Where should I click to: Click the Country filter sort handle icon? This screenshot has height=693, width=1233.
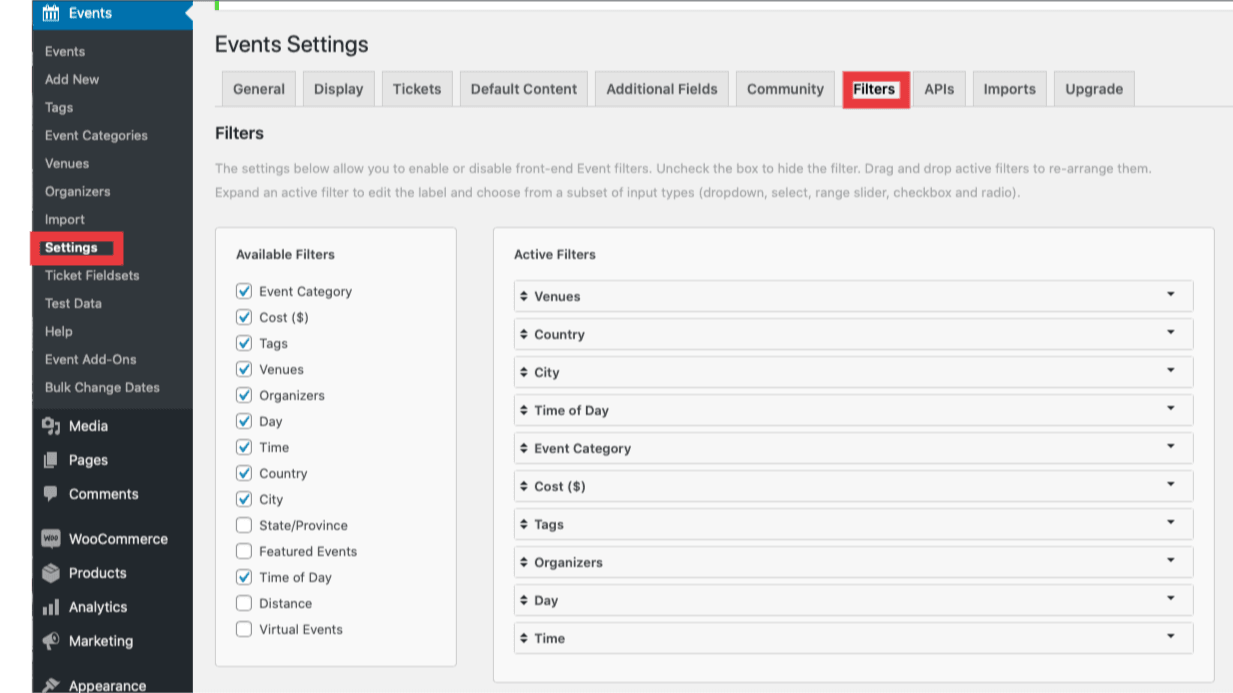click(524, 334)
